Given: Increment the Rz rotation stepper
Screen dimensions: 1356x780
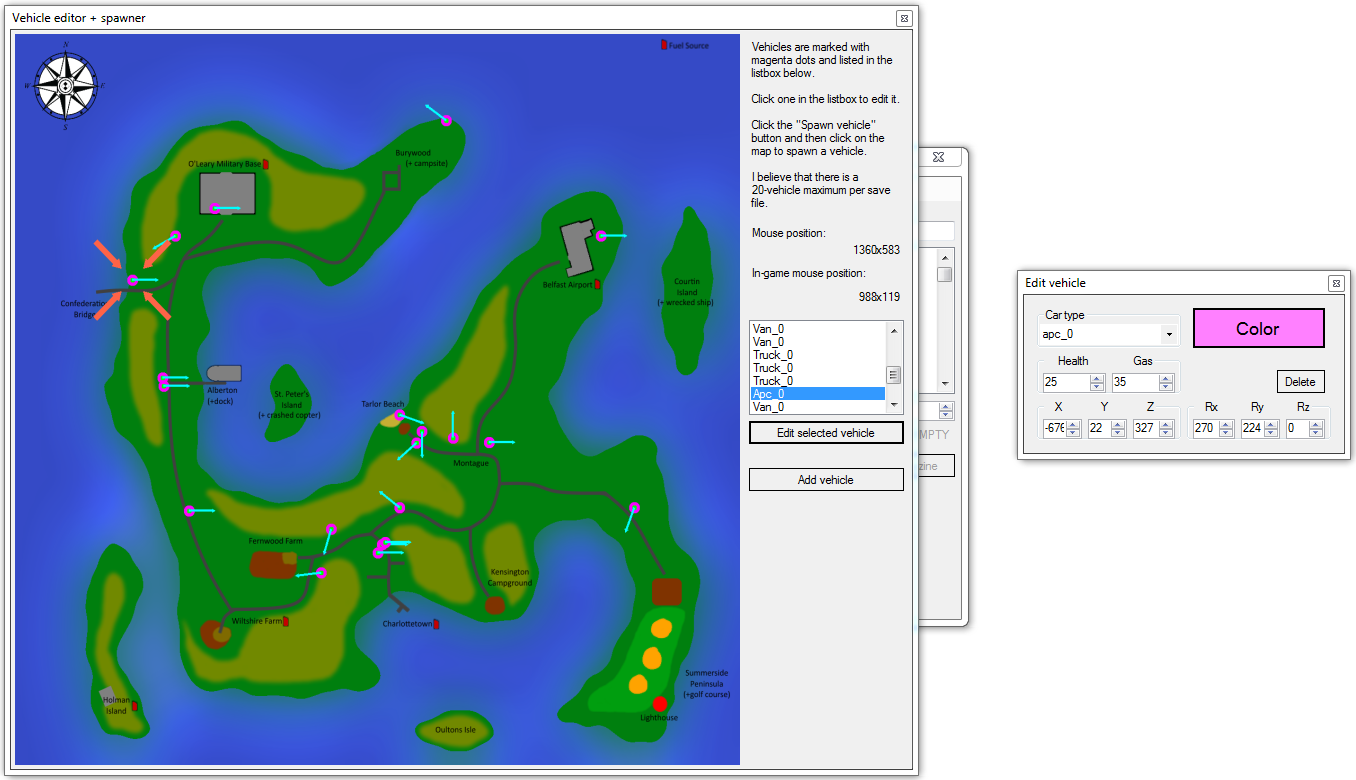Looking at the screenshot, I should coord(1318,424).
